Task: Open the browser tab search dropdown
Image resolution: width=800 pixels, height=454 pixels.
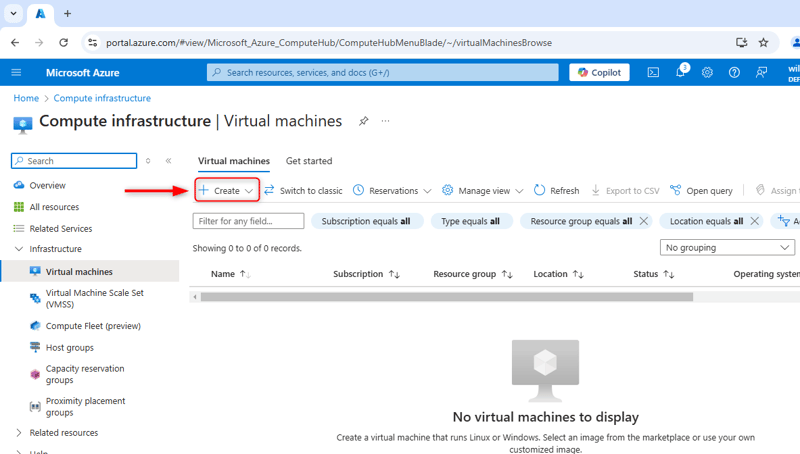Action: tap(13, 14)
